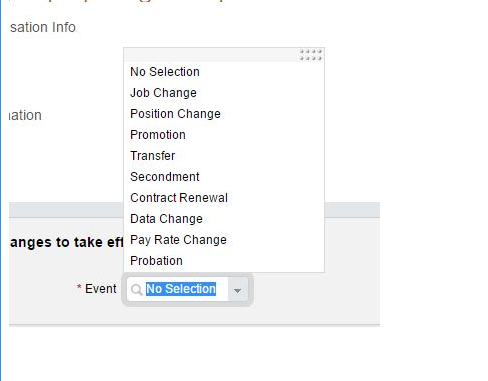The width and height of the screenshot is (488, 381).
Task: Click the dotted grip handle of dropdown list
Action: point(310,55)
